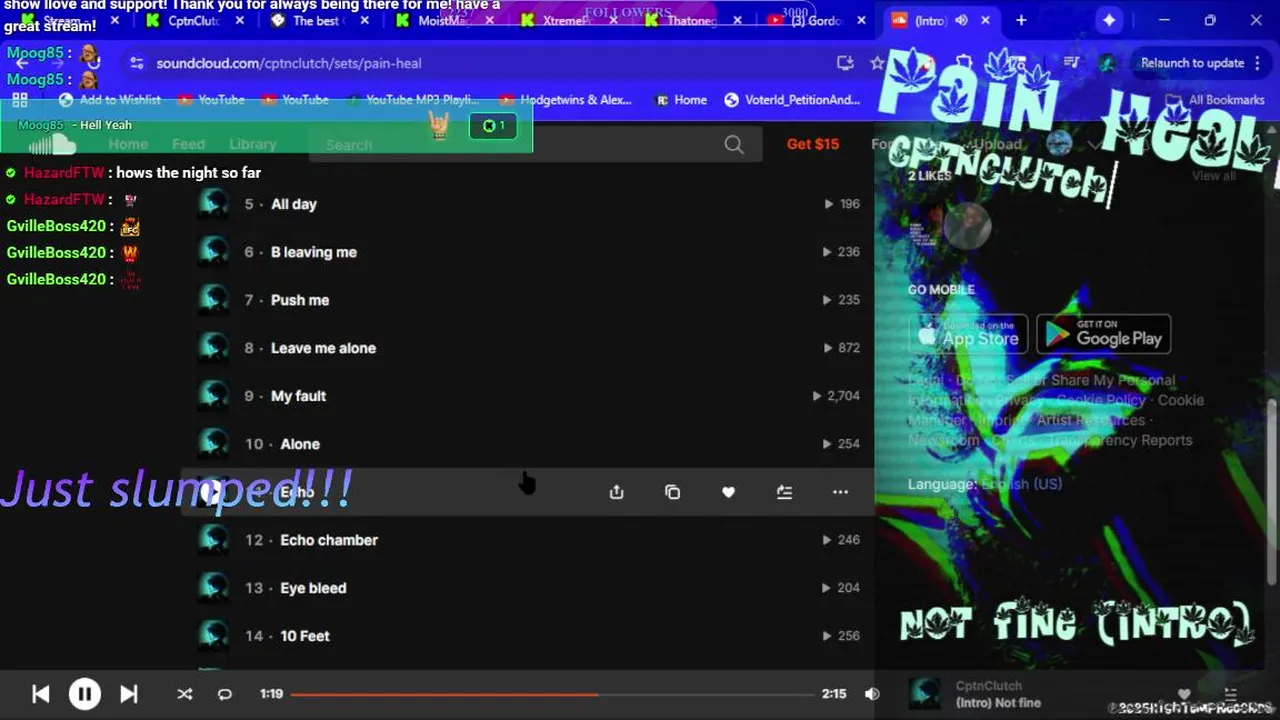
Task: Skip to the next track in player bar
Action: point(129,694)
